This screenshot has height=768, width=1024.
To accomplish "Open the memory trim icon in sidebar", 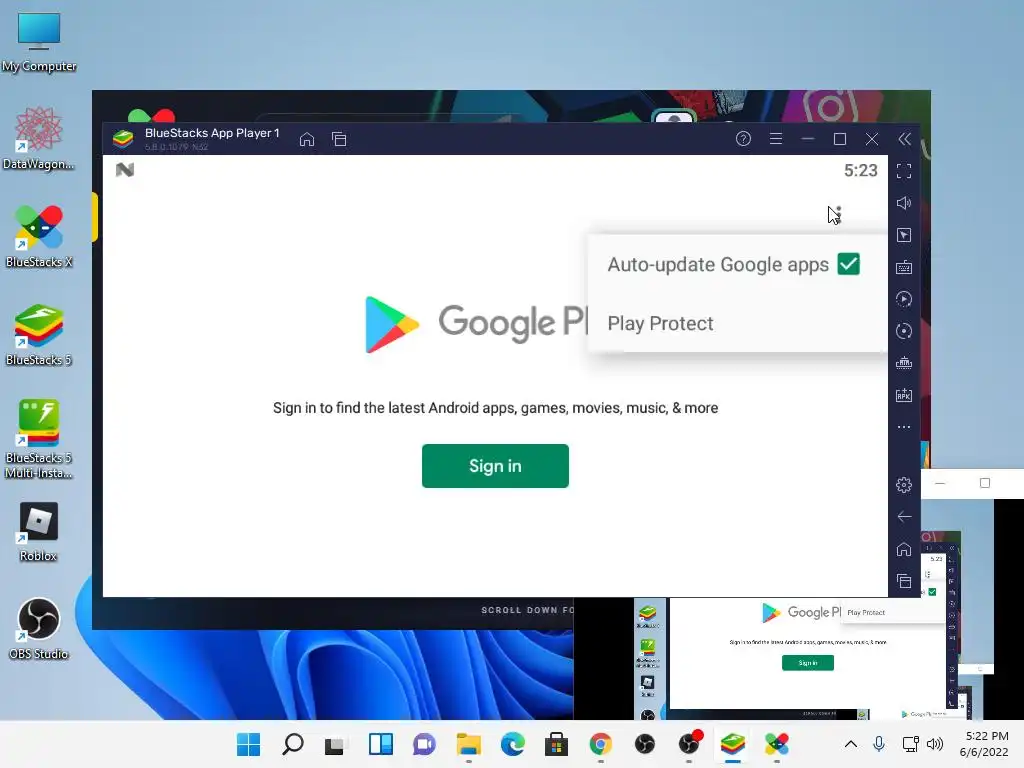I will 904,363.
